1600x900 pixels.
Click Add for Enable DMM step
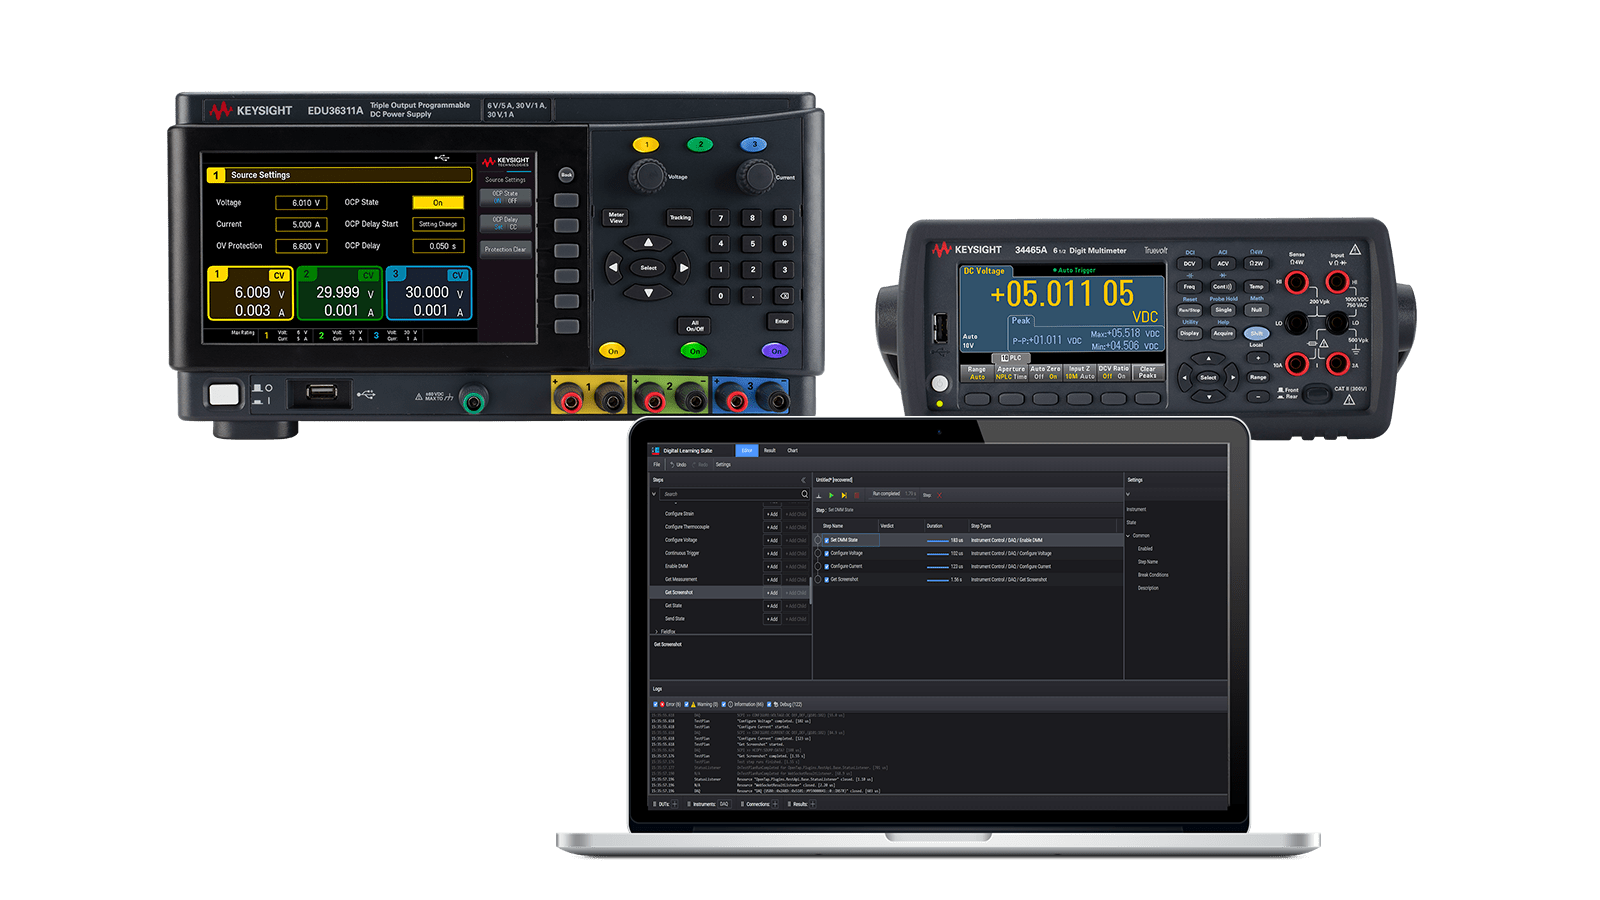pos(772,566)
